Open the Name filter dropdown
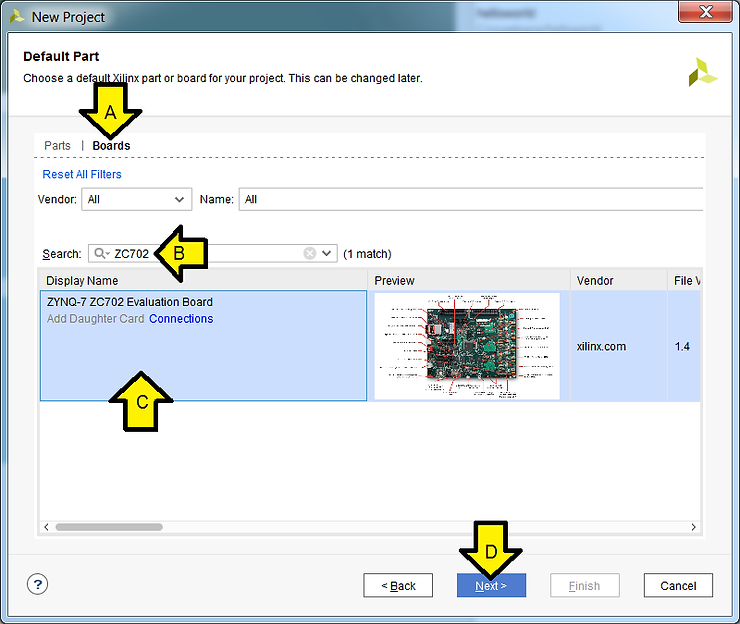 click(470, 199)
